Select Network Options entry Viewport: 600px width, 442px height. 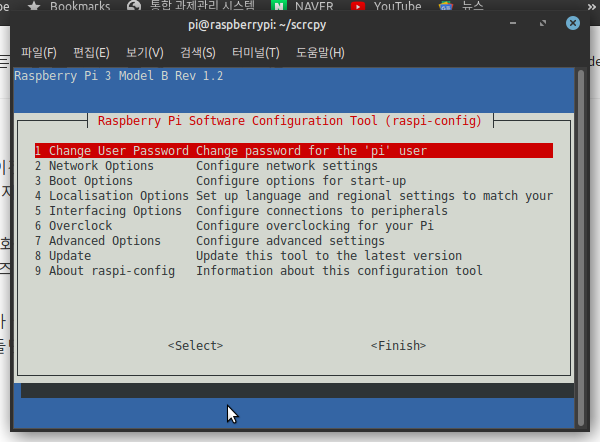point(293,166)
